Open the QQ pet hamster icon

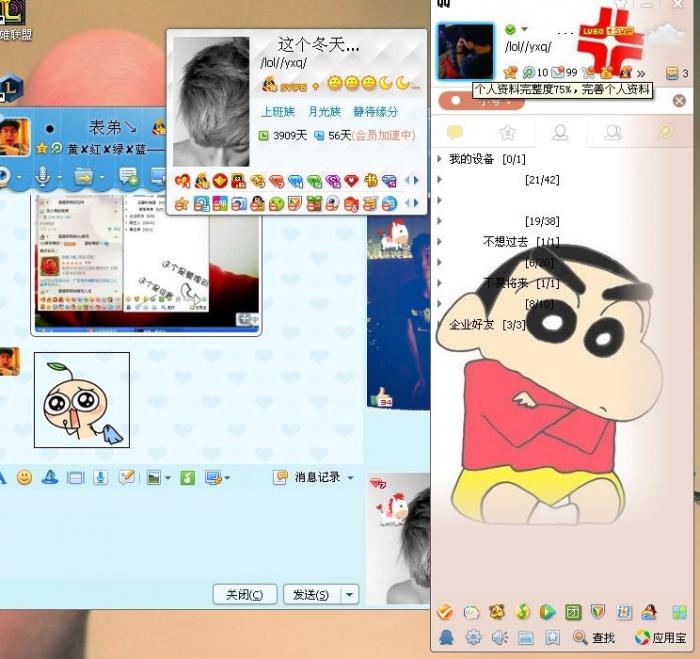496,612
